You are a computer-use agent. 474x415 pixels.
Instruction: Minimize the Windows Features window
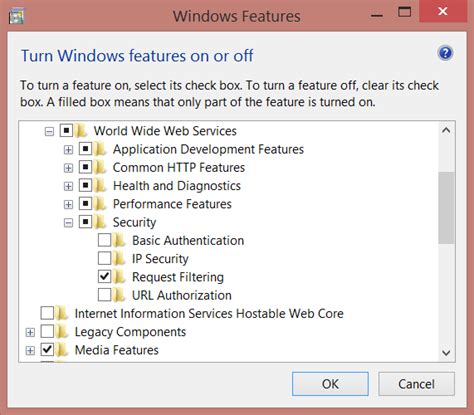(377, 15)
